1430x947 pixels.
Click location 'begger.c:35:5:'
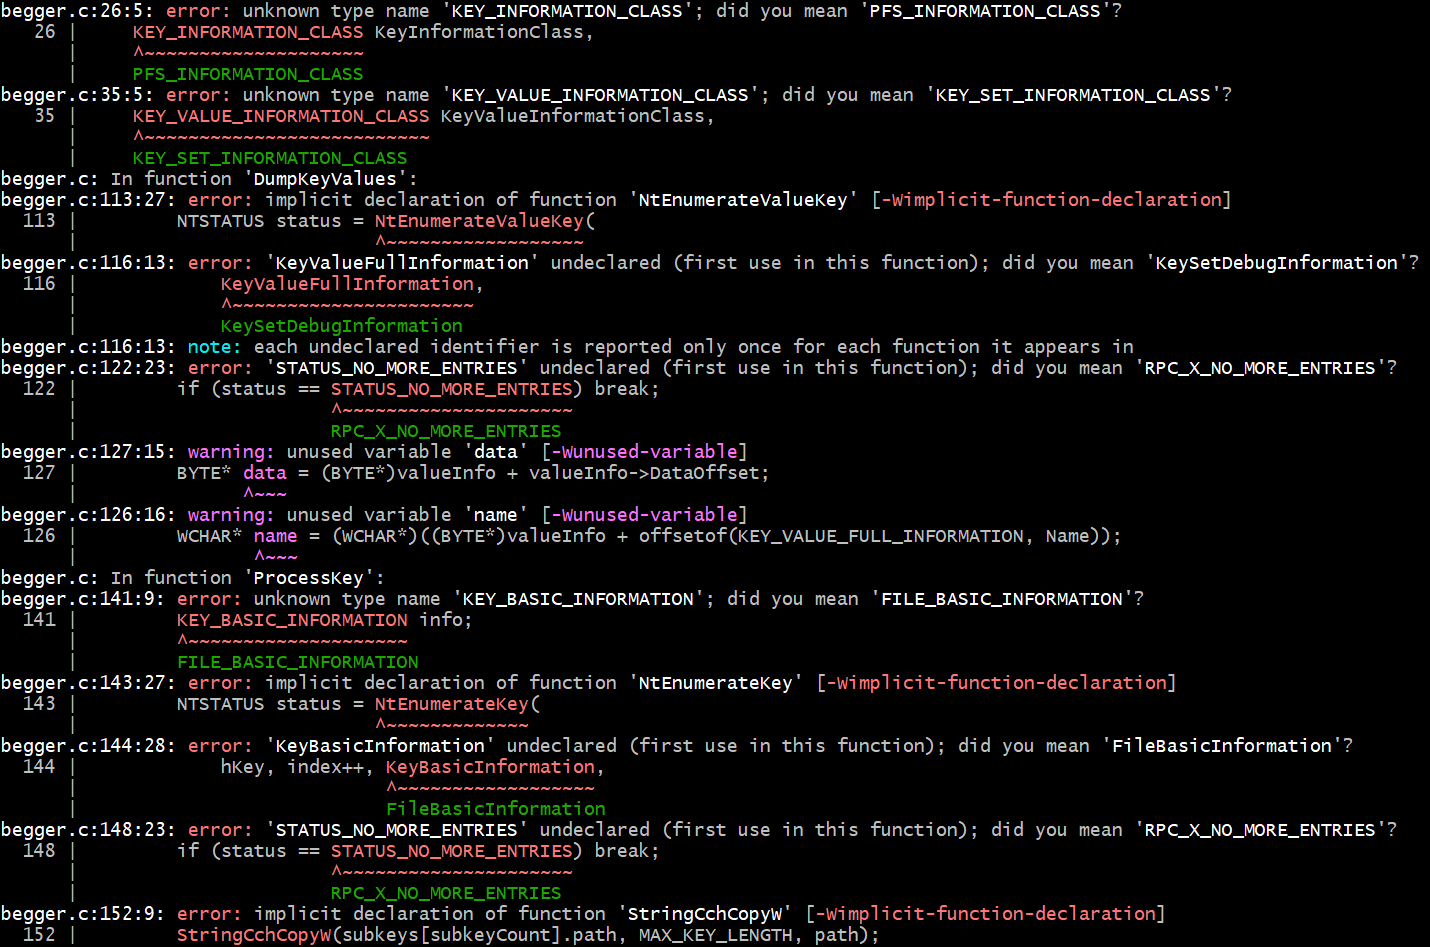pyautogui.click(x=78, y=95)
